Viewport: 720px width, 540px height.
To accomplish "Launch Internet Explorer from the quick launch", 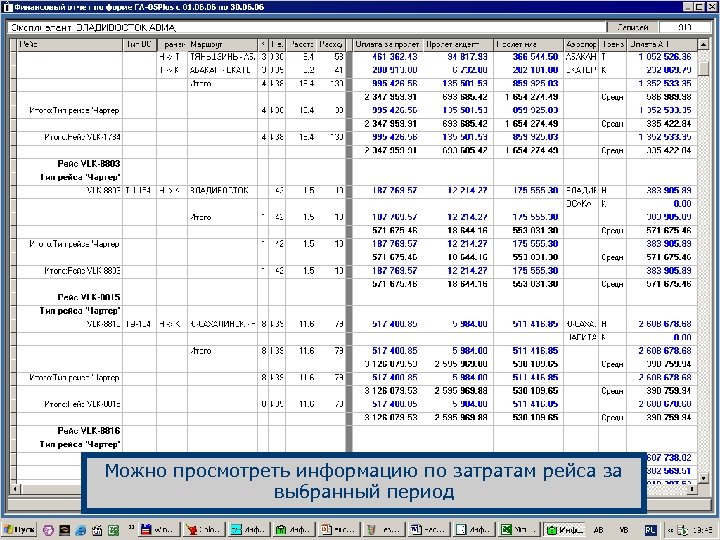I will [x=81, y=530].
